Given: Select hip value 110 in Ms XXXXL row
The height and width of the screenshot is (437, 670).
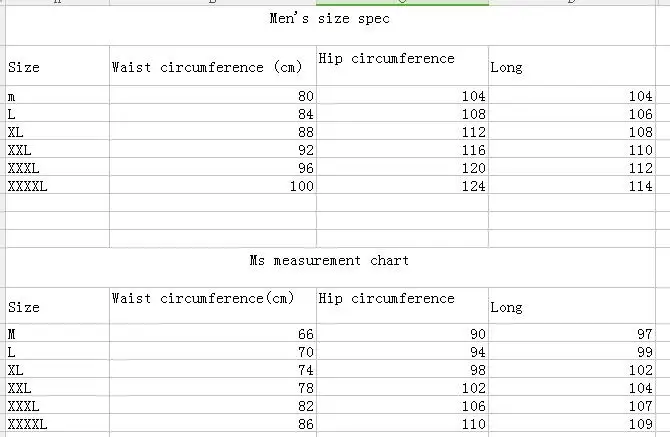Looking at the screenshot, I should point(403,422).
